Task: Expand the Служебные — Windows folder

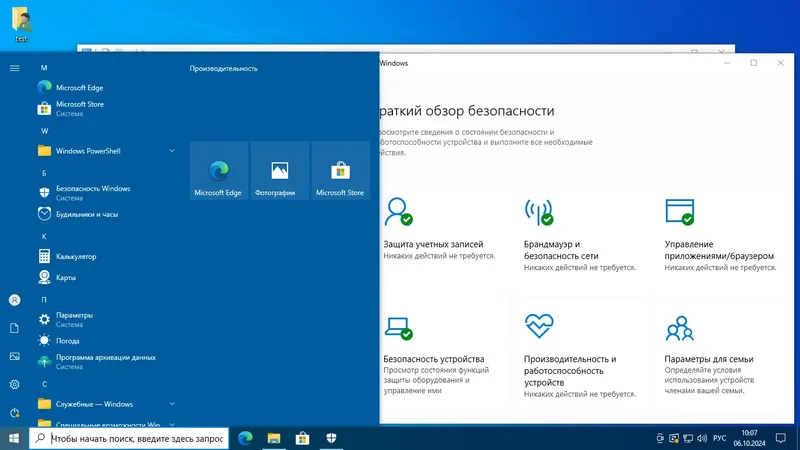Action: 106,404
